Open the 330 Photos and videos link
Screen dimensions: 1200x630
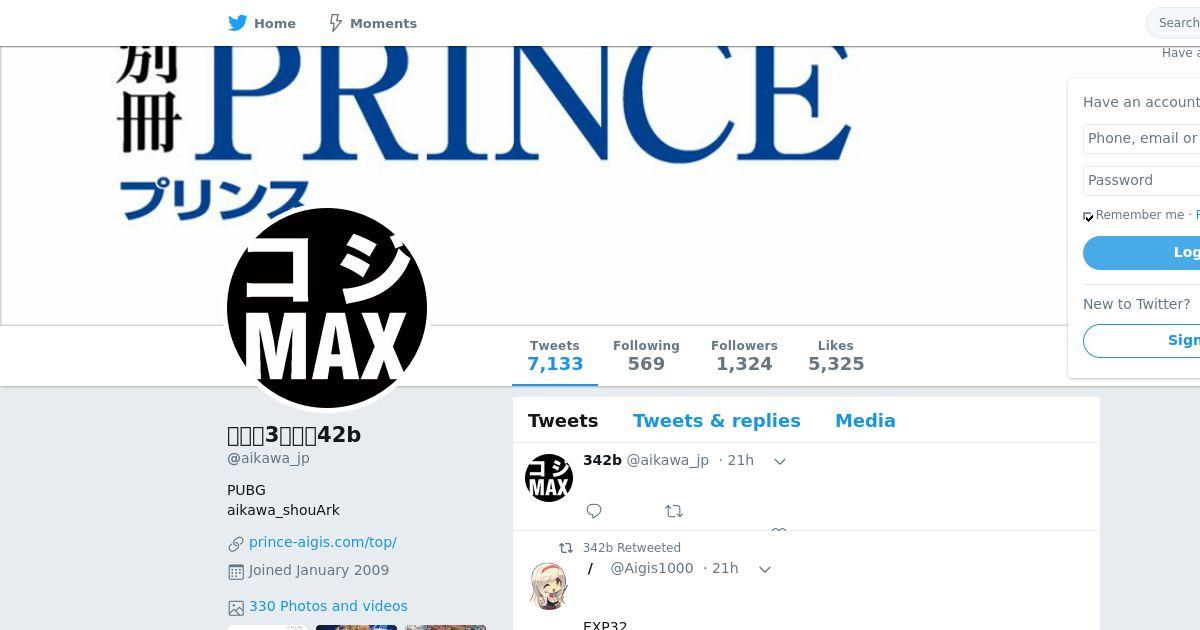(x=328, y=606)
